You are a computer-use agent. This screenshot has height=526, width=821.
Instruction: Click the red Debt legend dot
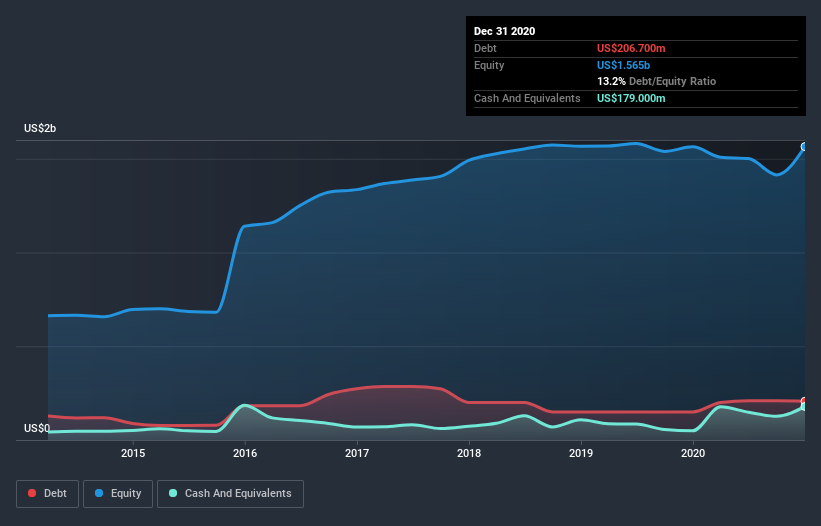32,493
